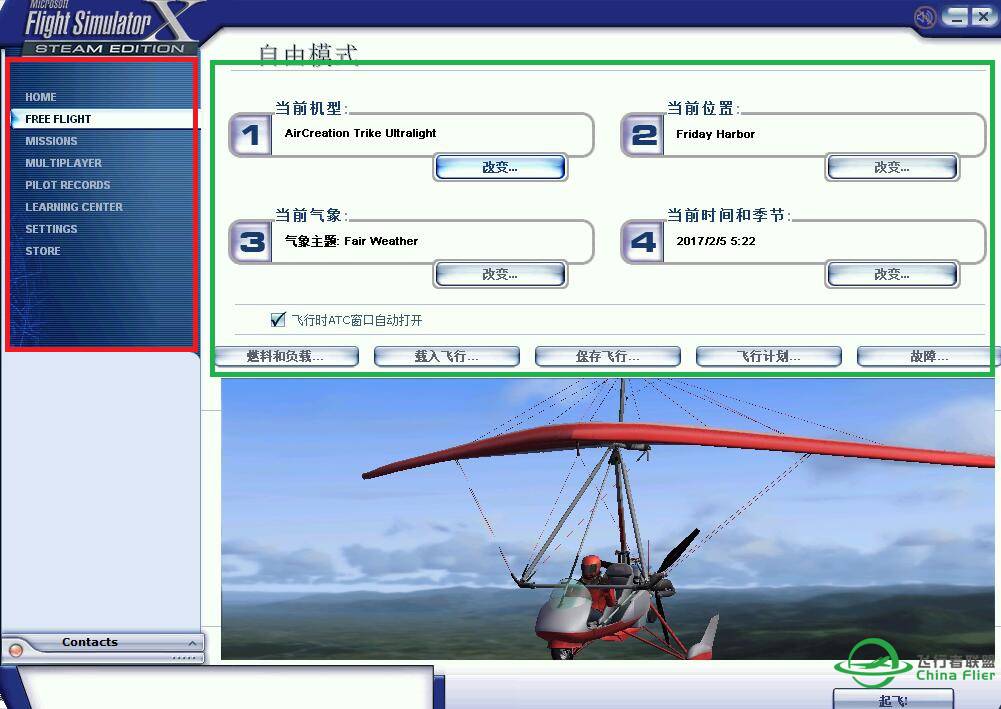This screenshot has width=1001, height=709.
Task: Click the step 3 weather number icon
Action: [251, 241]
